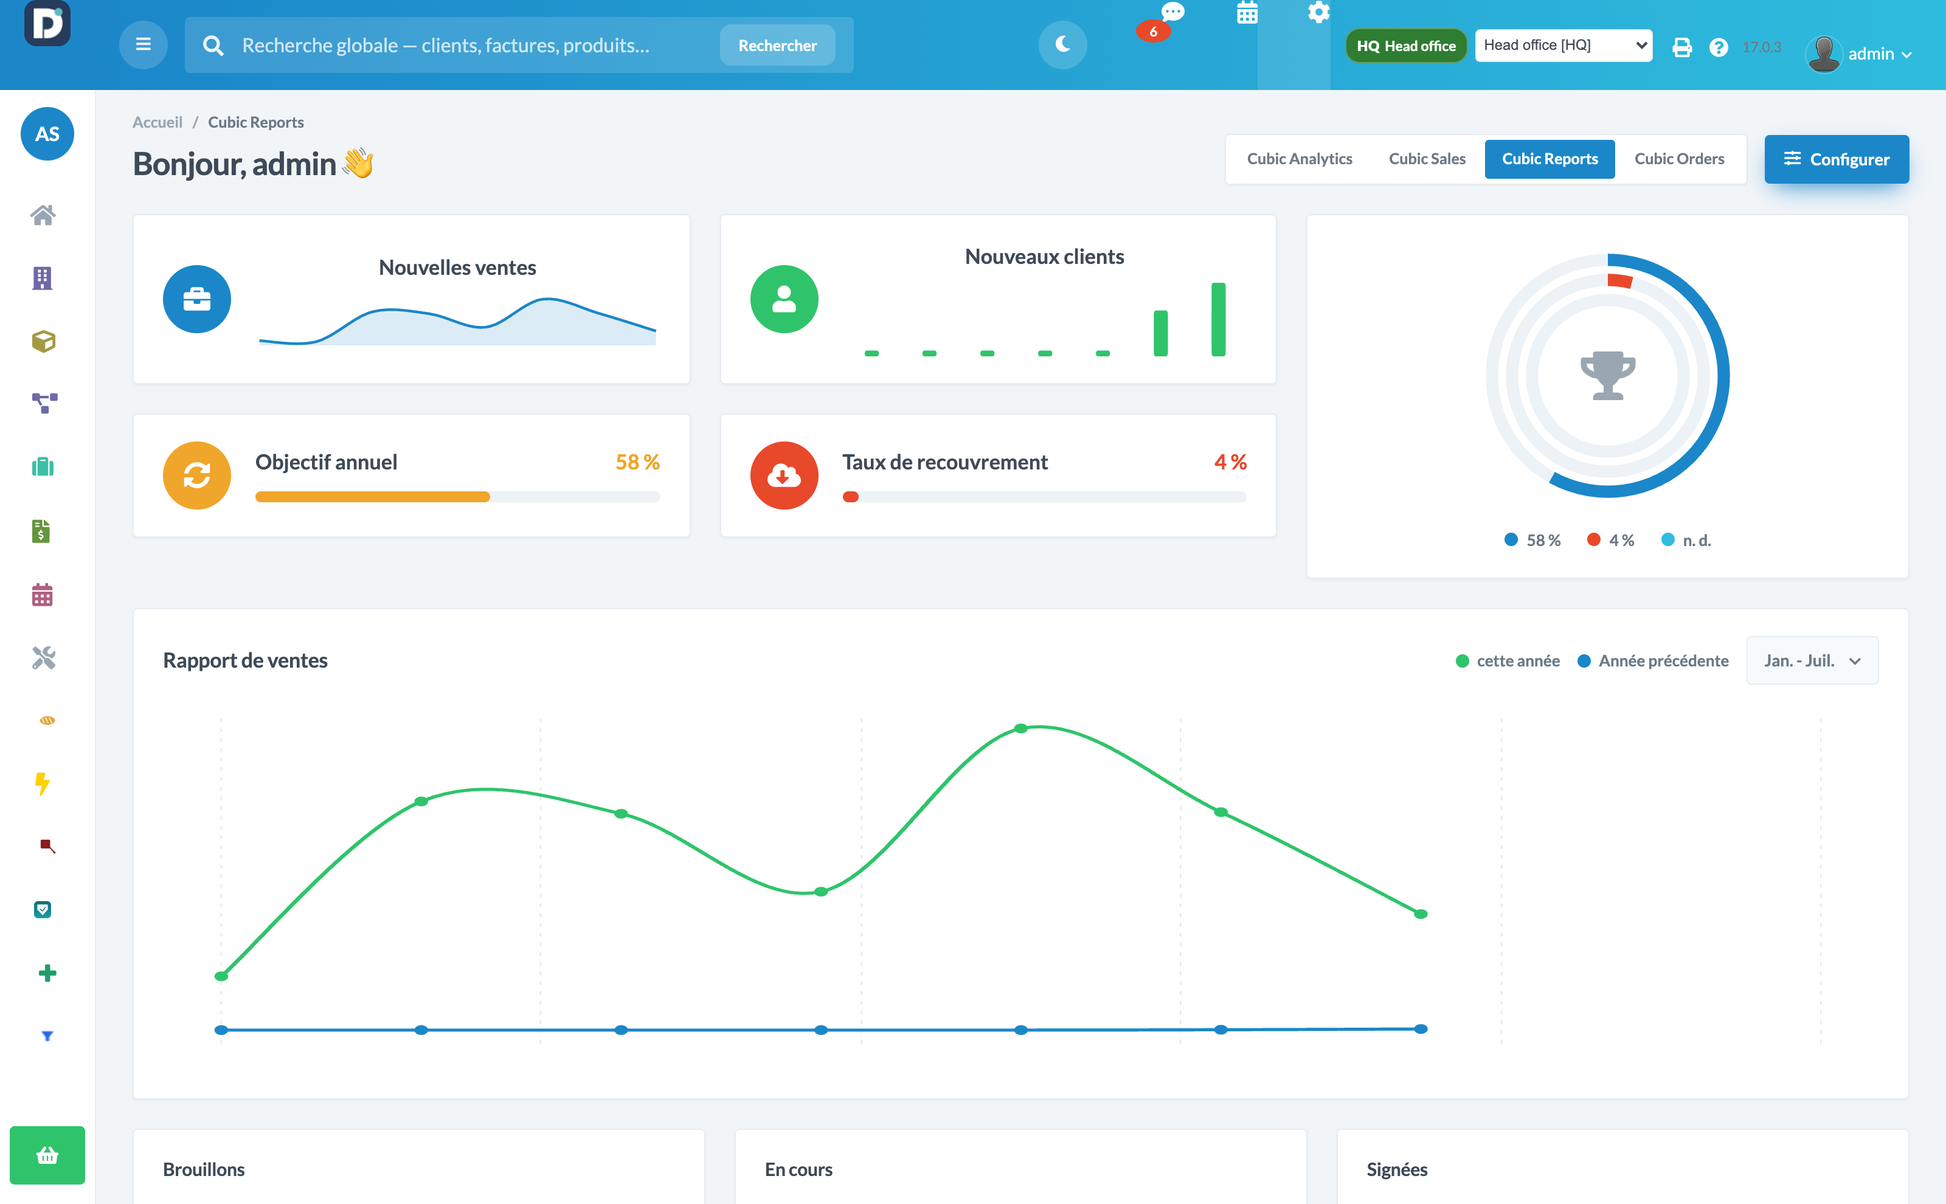Click the trophy icon in the ring chart
Viewport: 1946px width, 1204px height.
pos(1608,375)
